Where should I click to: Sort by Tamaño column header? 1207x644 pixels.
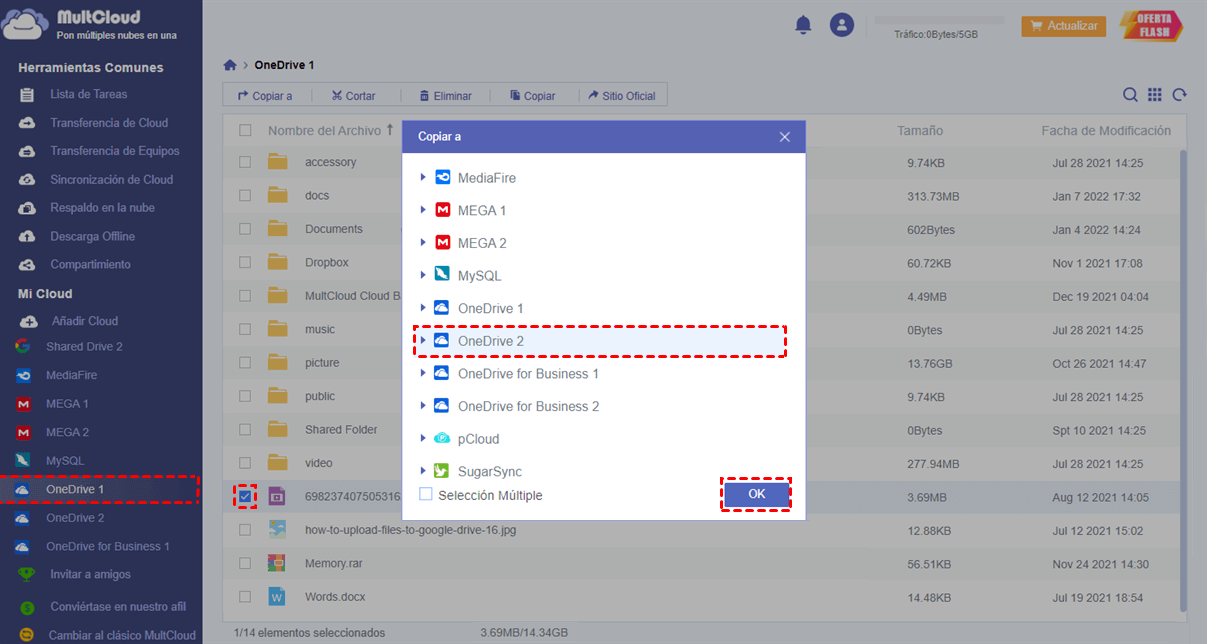920,130
